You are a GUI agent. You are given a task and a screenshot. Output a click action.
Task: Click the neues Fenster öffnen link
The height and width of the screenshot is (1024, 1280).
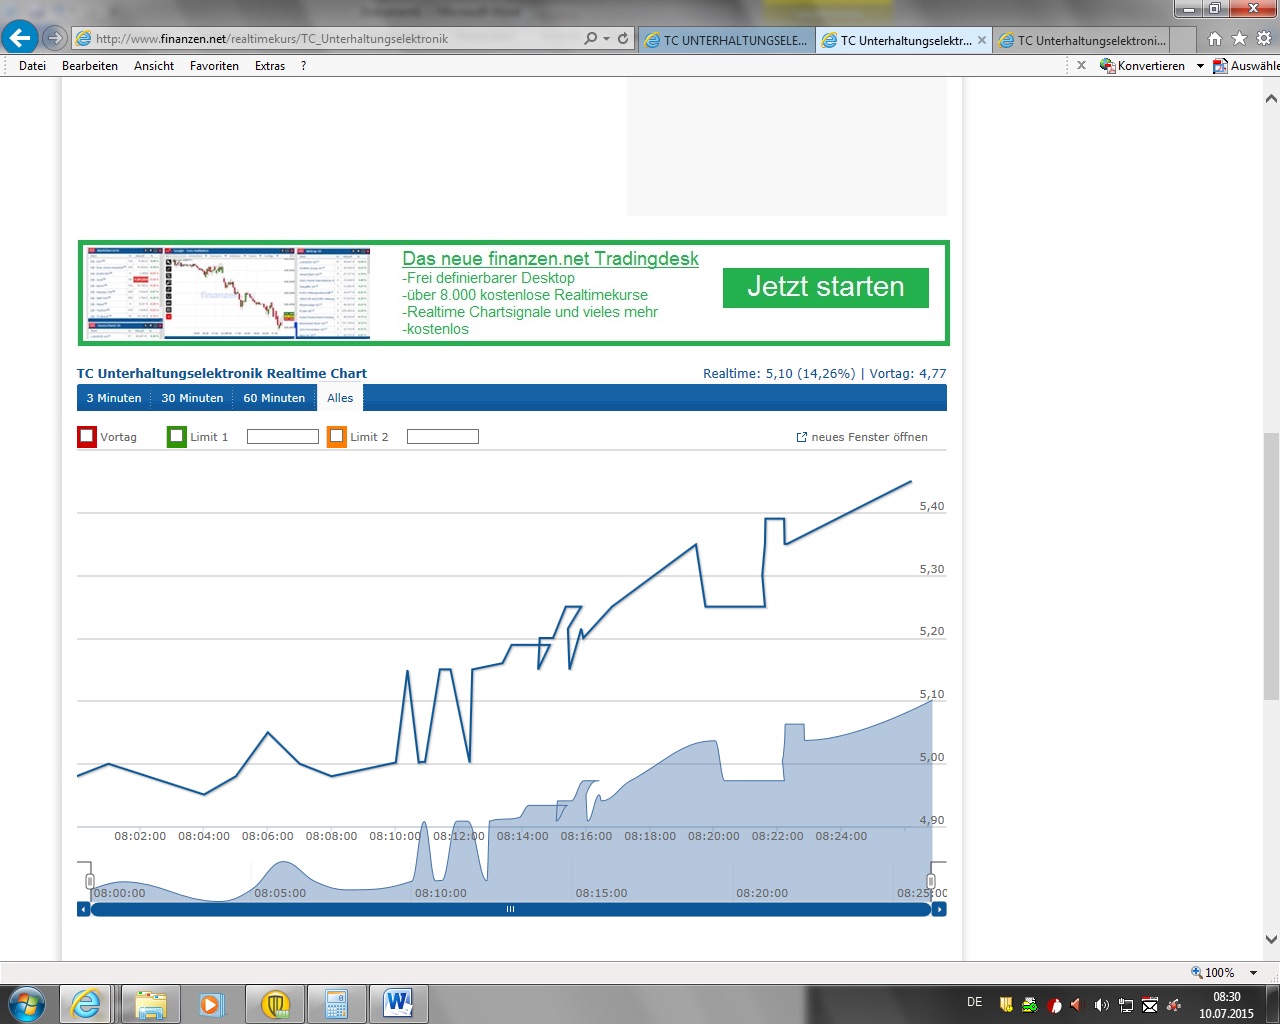click(x=862, y=437)
